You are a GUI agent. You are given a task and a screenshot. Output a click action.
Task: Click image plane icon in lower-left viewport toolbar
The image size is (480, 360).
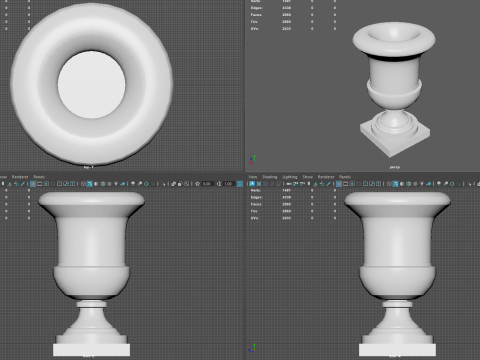coord(10,184)
